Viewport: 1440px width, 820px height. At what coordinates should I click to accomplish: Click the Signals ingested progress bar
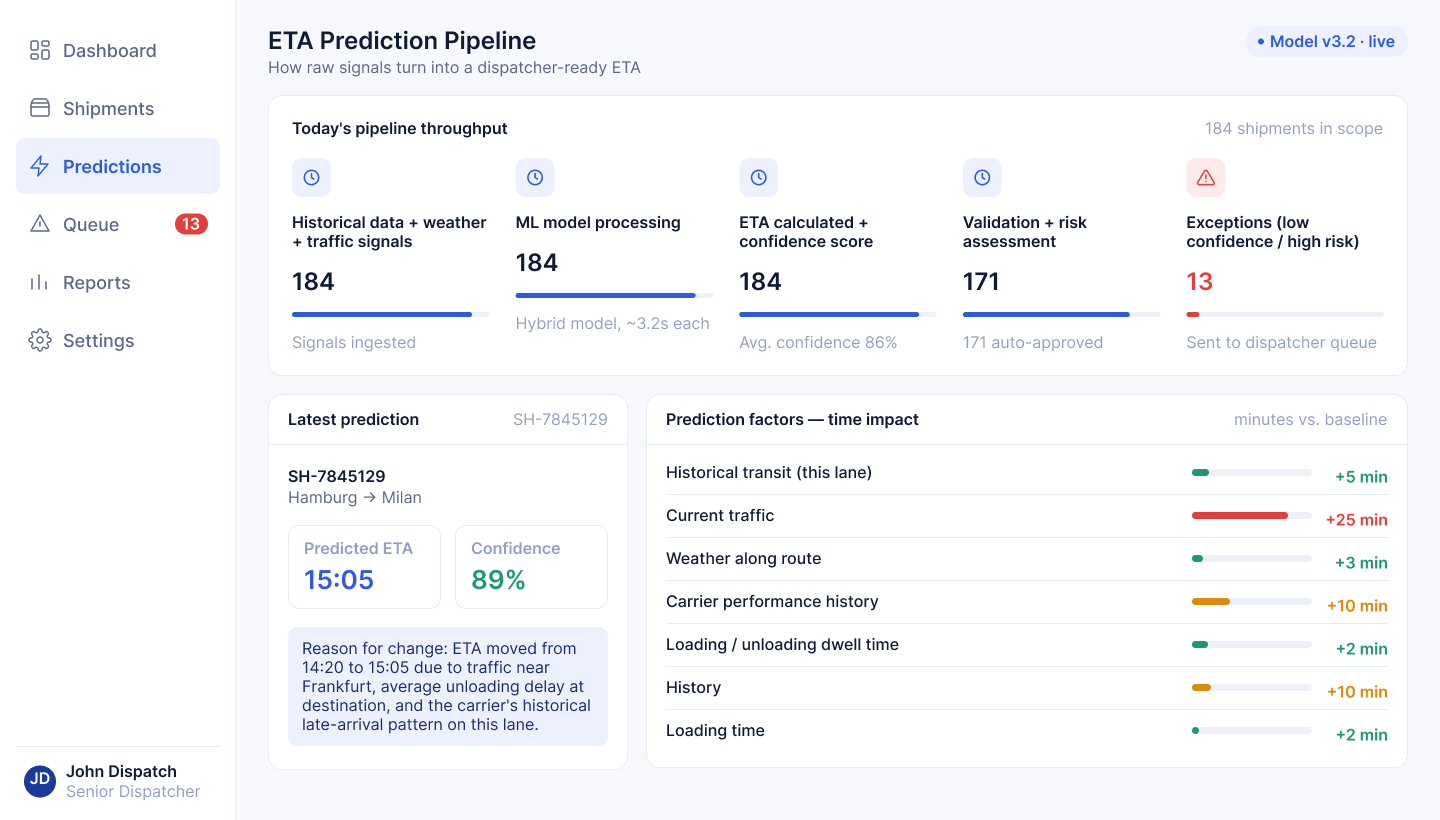(x=390, y=314)
